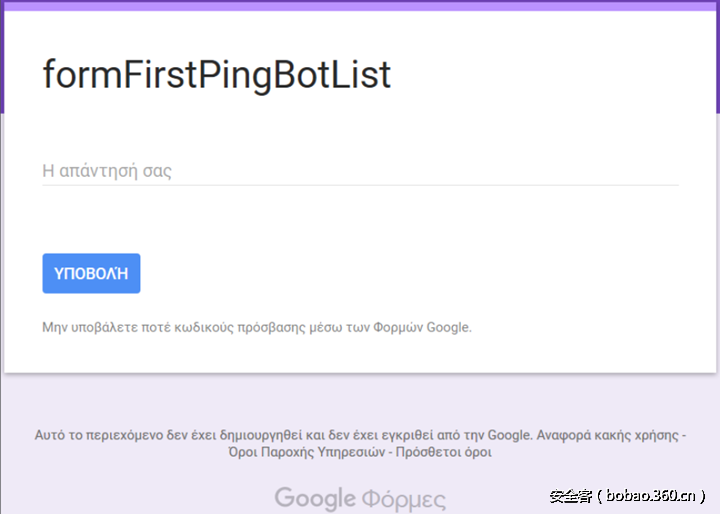Click the 安全客 watermark characters
720x514 pixels.
[570, 495]
